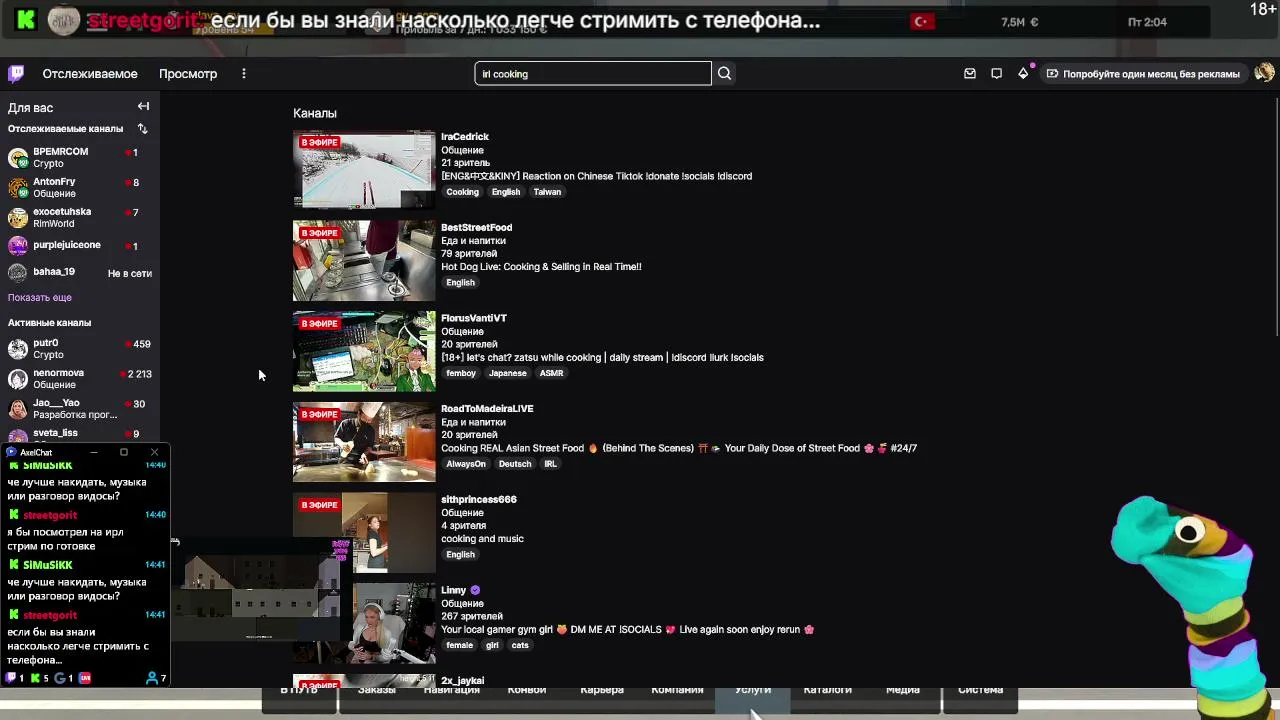Open 'Еда и напитки' category under BestStreetFood
The height and width of the screenshot is (720, 1280).
[x=473, y=241]
